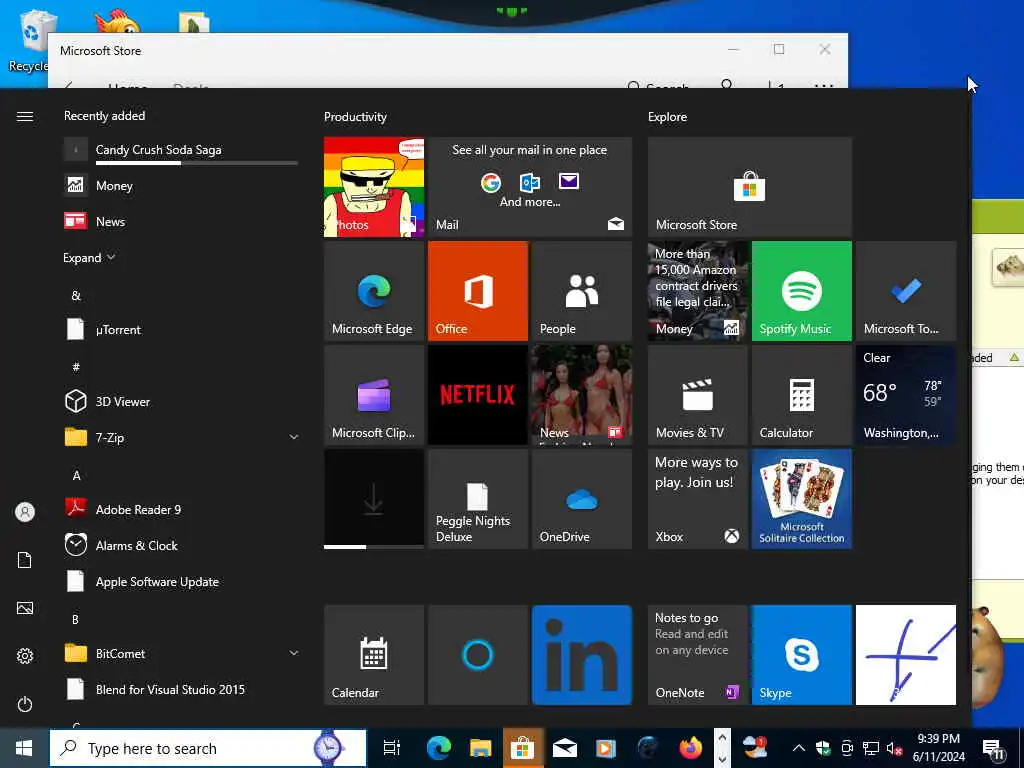Open the OneNote tile
The width and height of the screenshot is (1024, 768).
coord(697,654)
